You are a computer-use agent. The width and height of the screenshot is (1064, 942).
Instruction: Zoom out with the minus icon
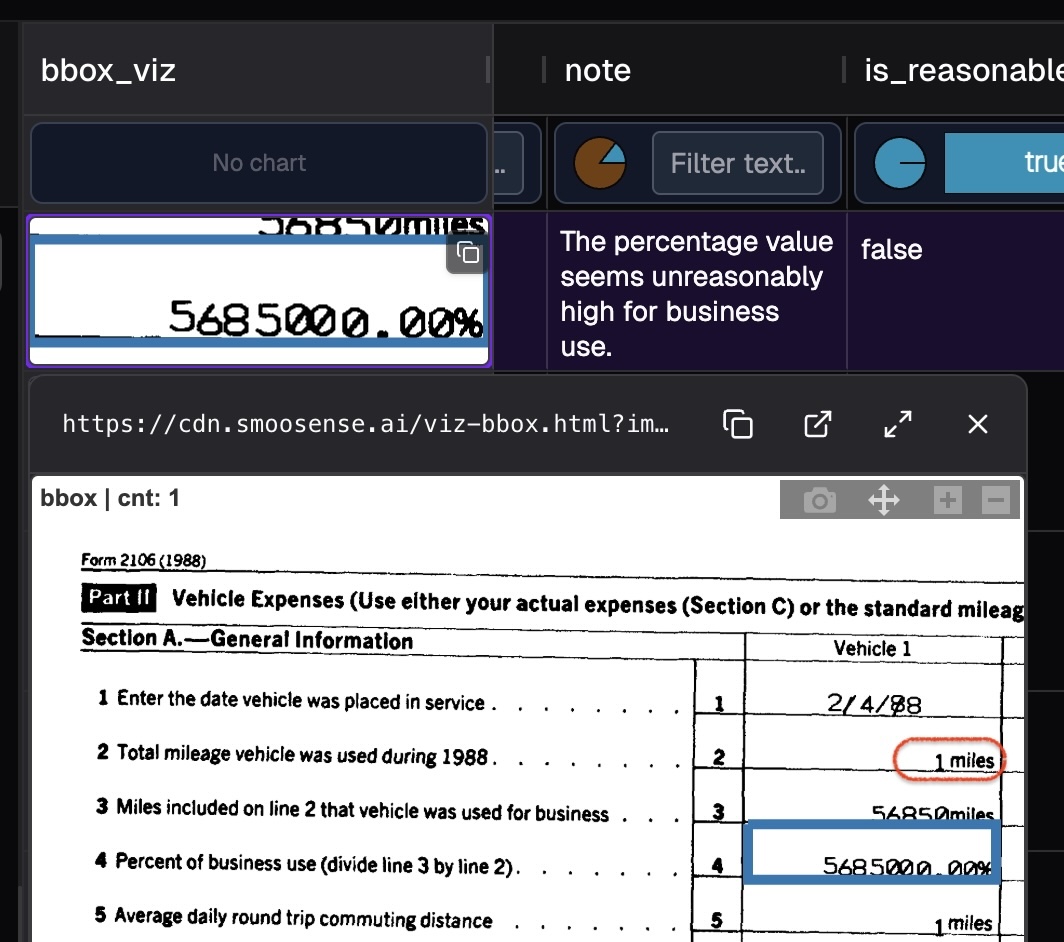(x=996, y=500)
